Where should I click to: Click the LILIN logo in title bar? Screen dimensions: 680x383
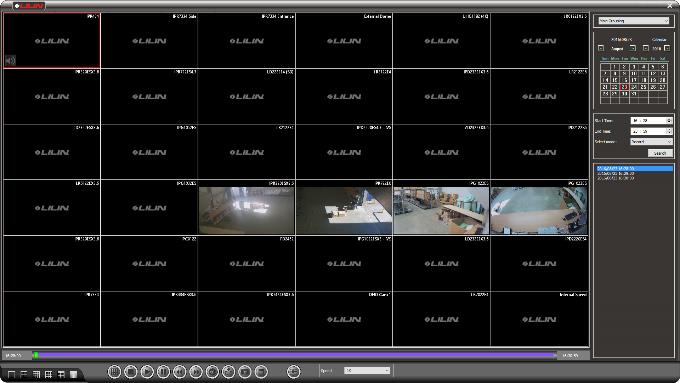pos(29,6)
